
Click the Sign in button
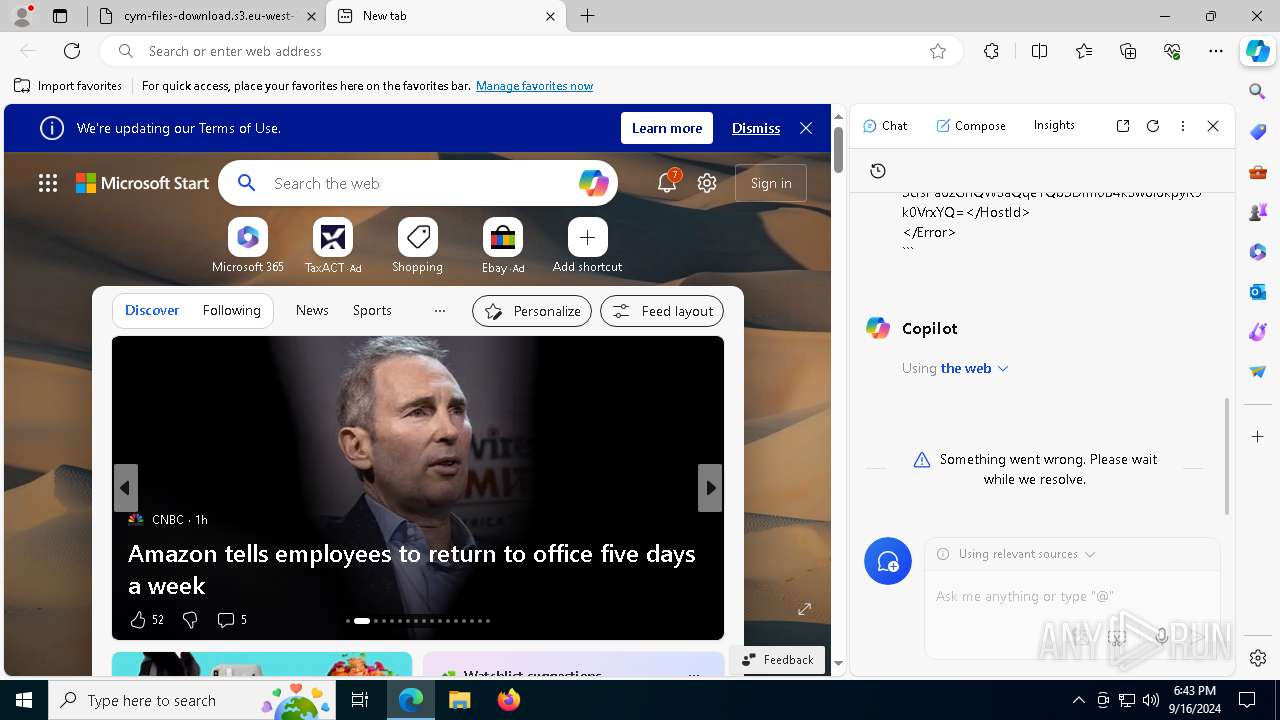[771, 183]
